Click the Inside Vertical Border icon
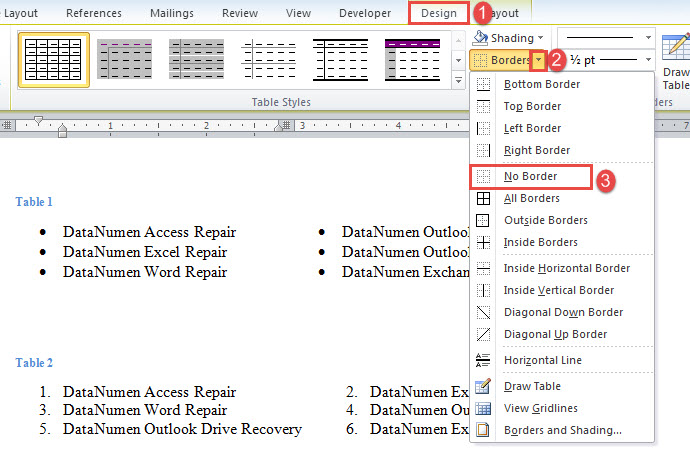The image size is (690, 464). (x=483, y=290)
